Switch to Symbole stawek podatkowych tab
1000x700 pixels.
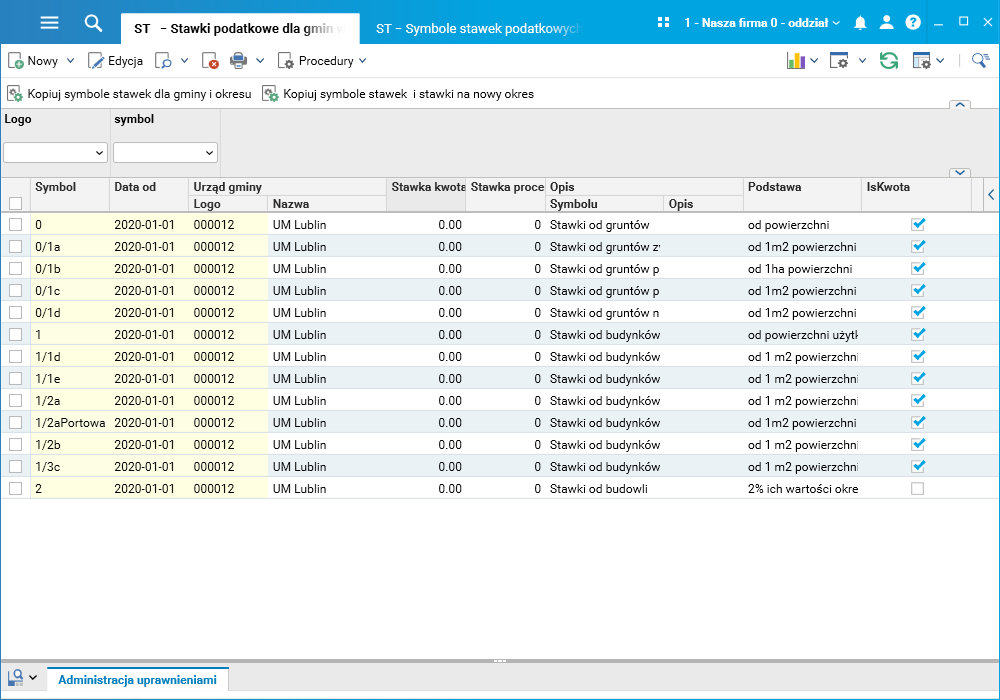click(x=477, y=28)
